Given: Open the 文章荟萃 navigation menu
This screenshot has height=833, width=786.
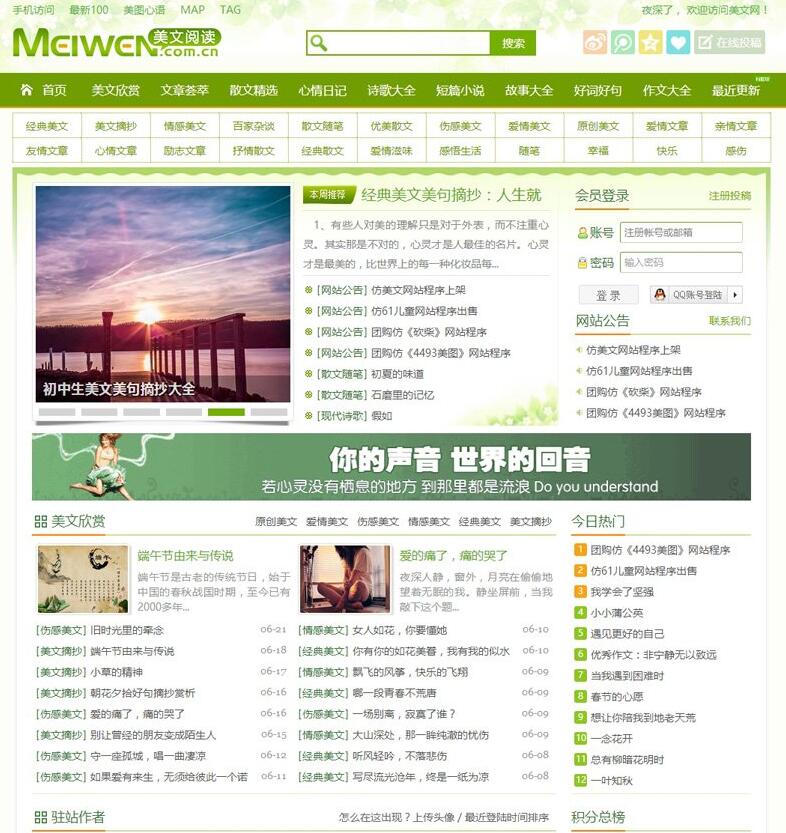Looking at the screenshot, I should (184, 90).
